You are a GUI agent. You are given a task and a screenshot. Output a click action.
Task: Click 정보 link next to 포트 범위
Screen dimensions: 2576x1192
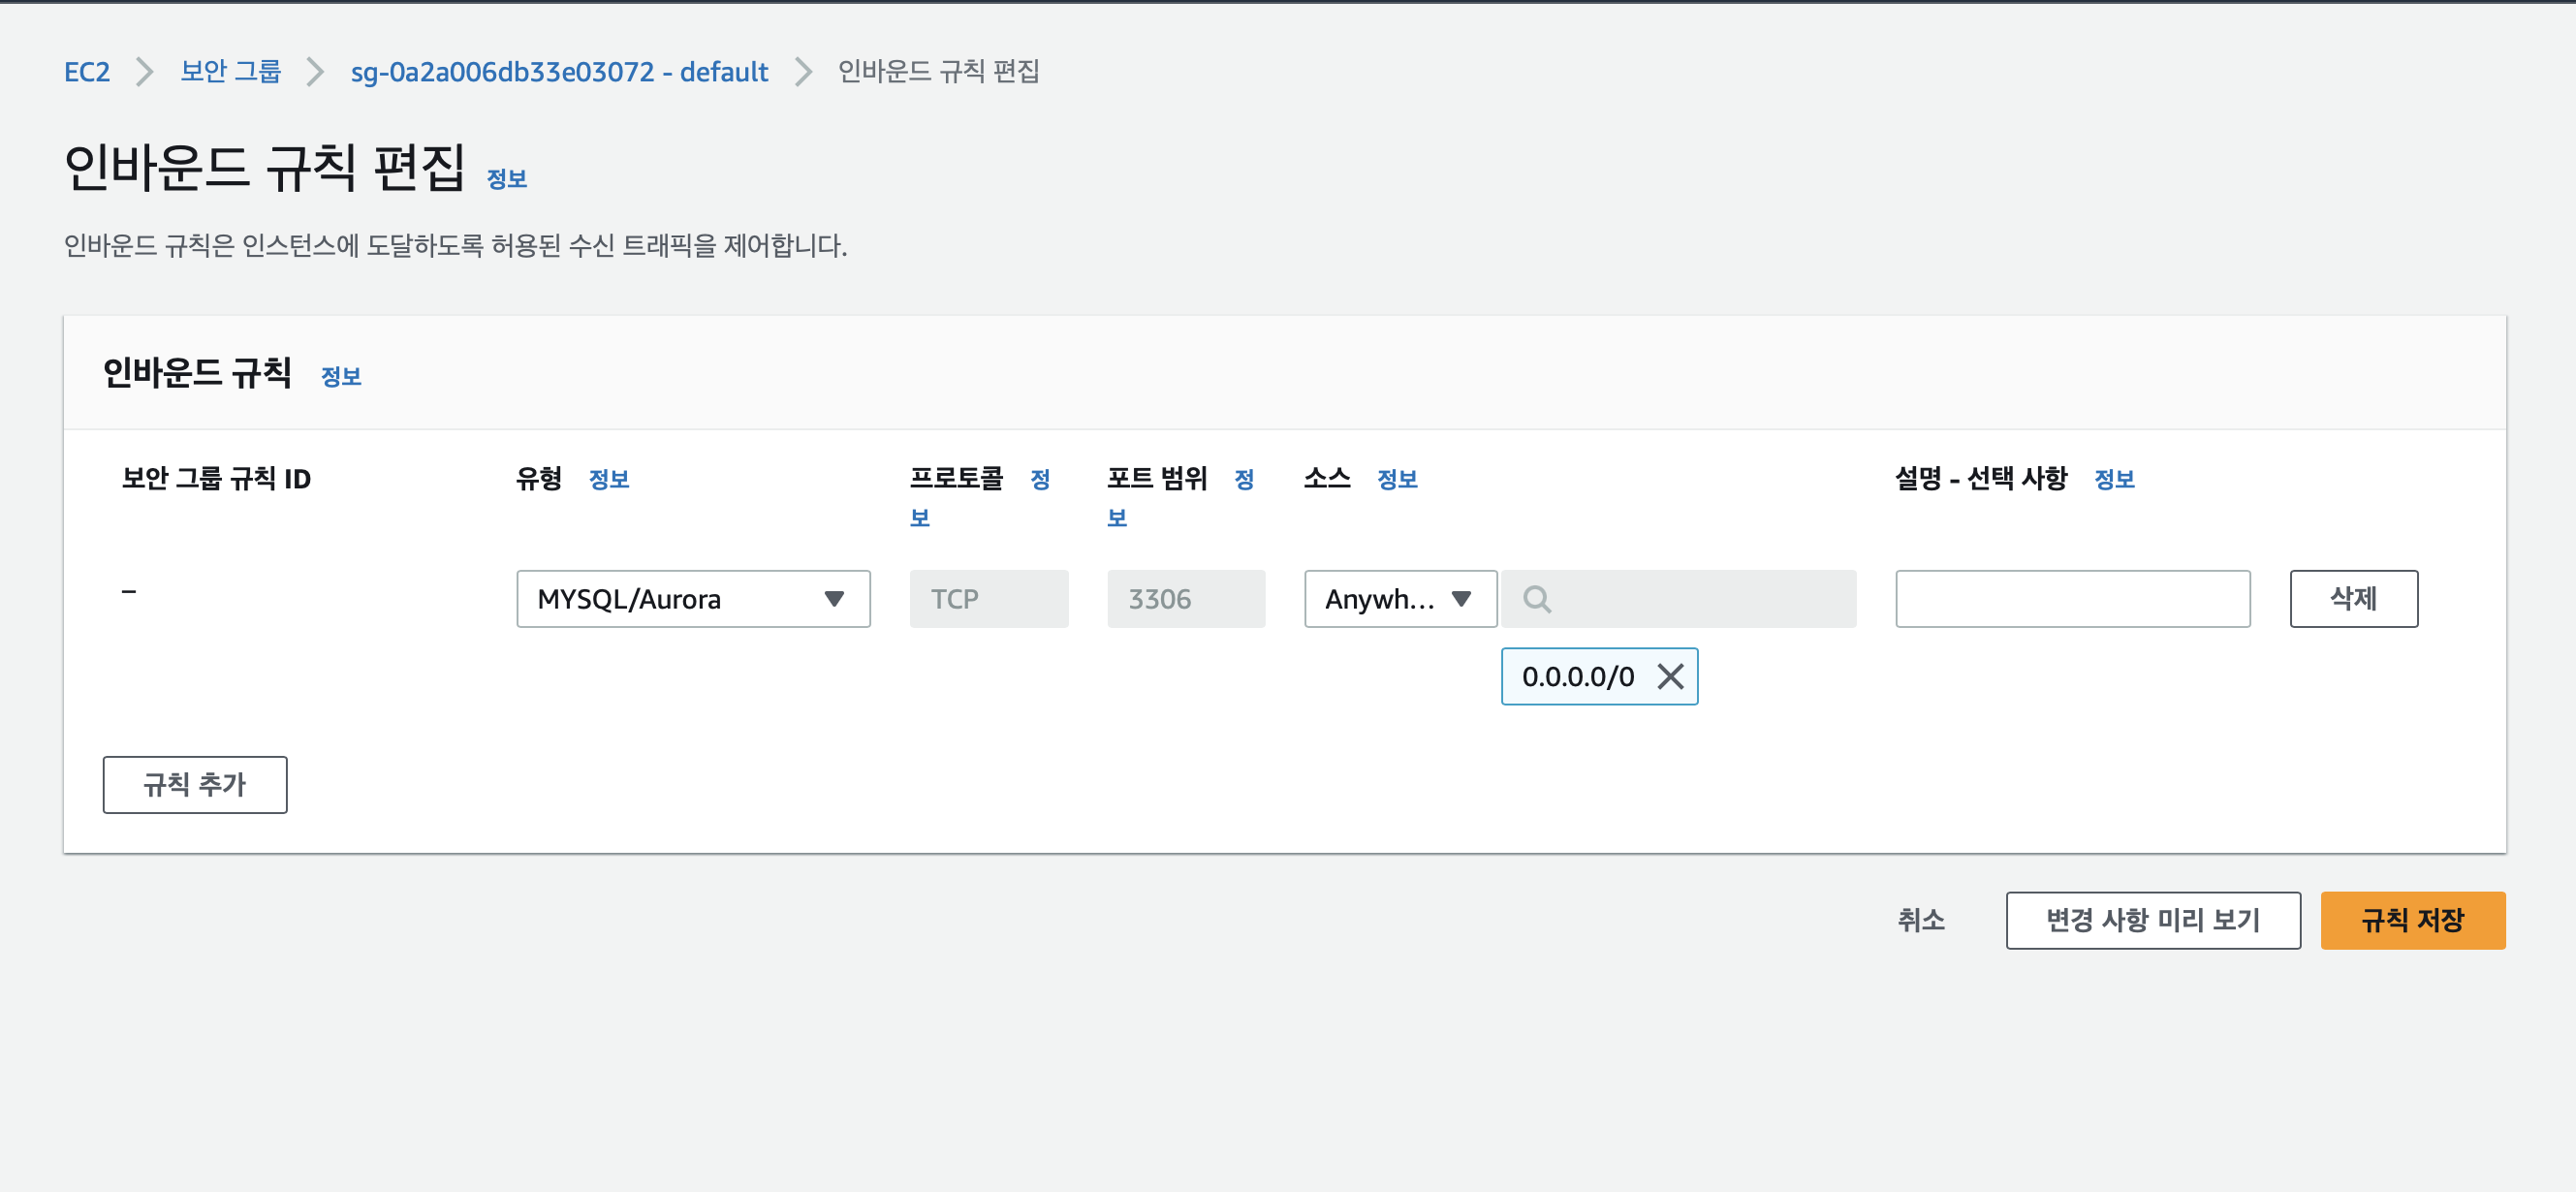click(1243, 479)
